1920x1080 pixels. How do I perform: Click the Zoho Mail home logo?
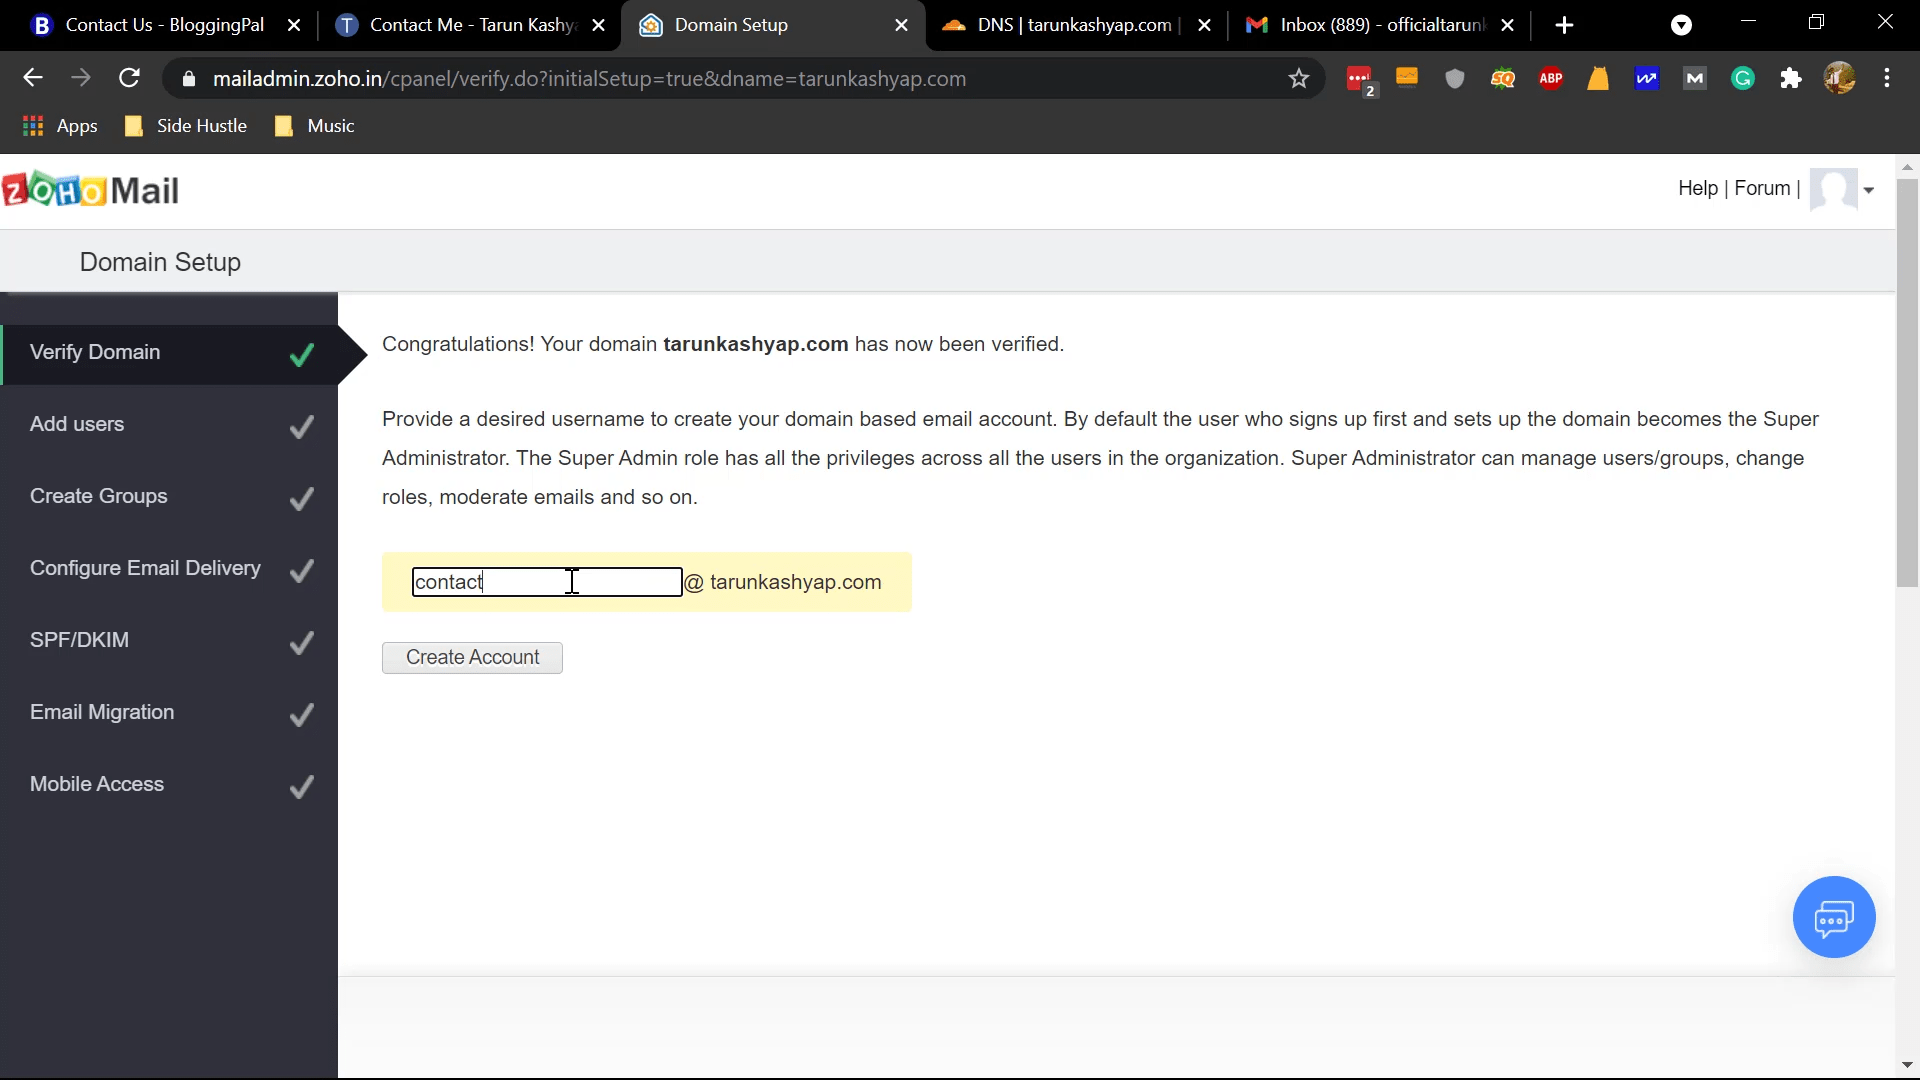tap(90, 190)
